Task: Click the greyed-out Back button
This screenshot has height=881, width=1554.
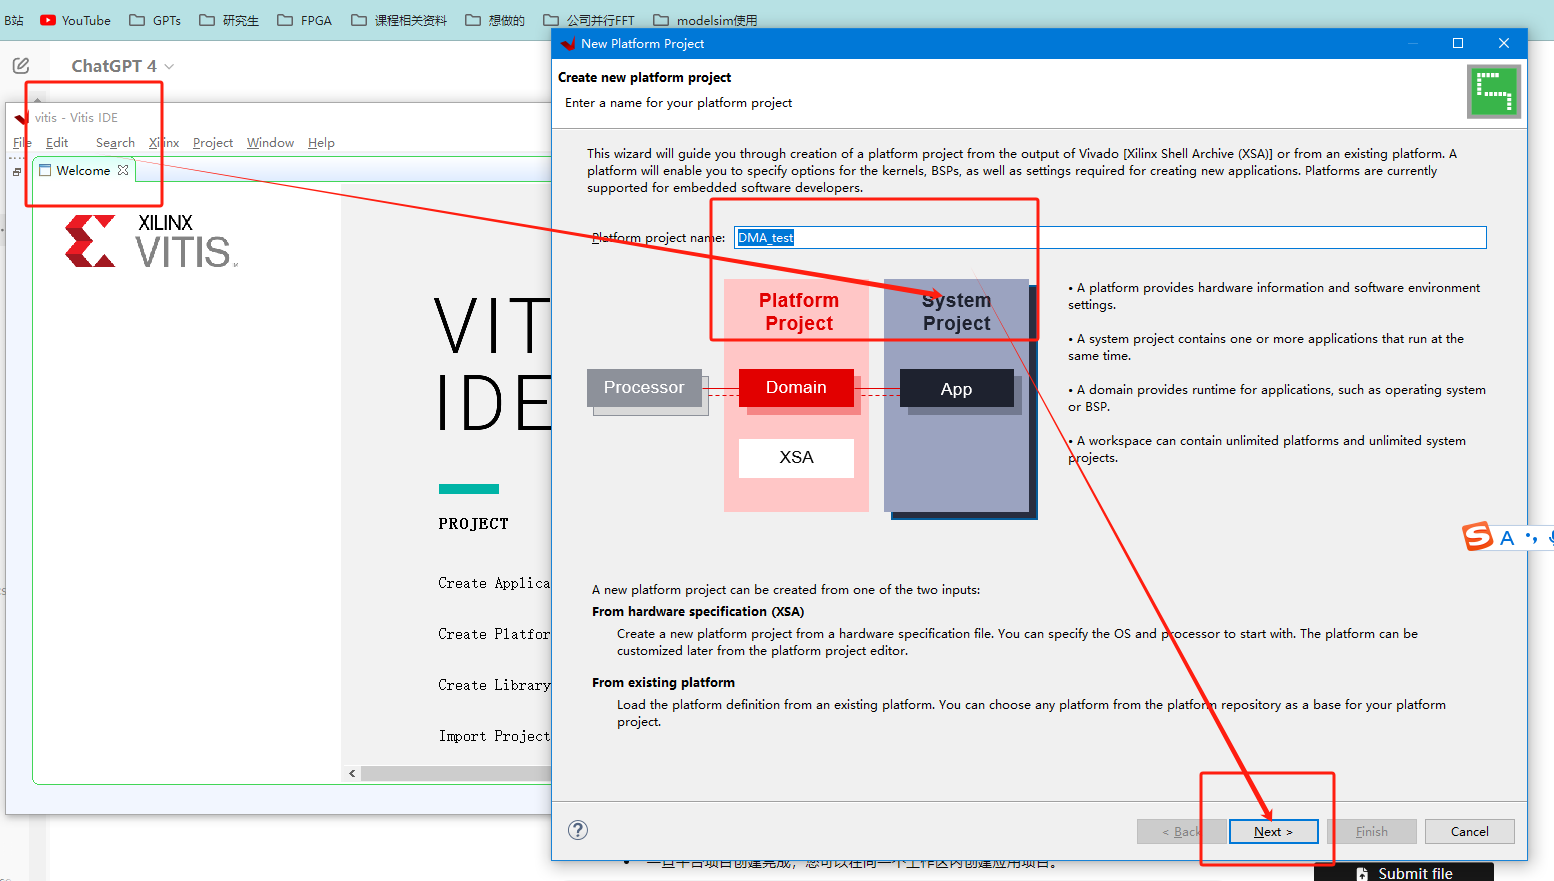Action: tap(1182, 831)
